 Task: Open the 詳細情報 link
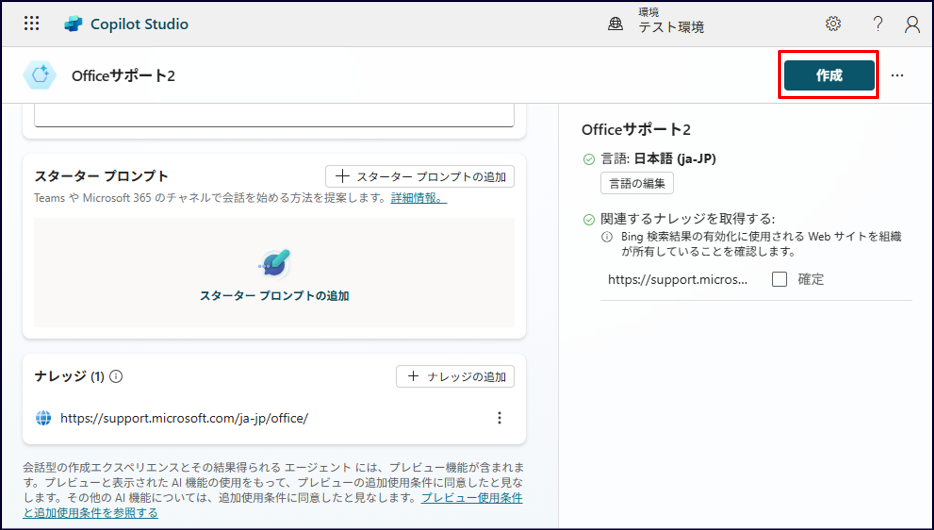[419, 198]
